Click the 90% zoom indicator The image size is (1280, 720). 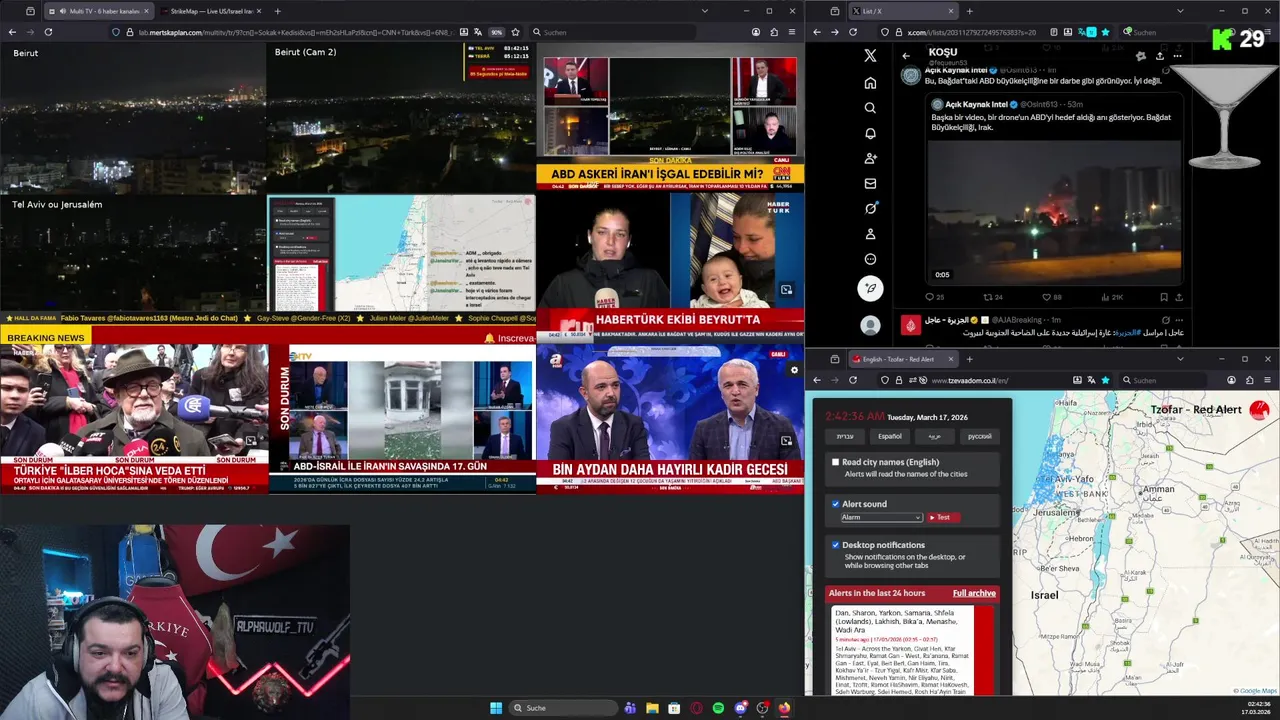[x=496, y=32]
